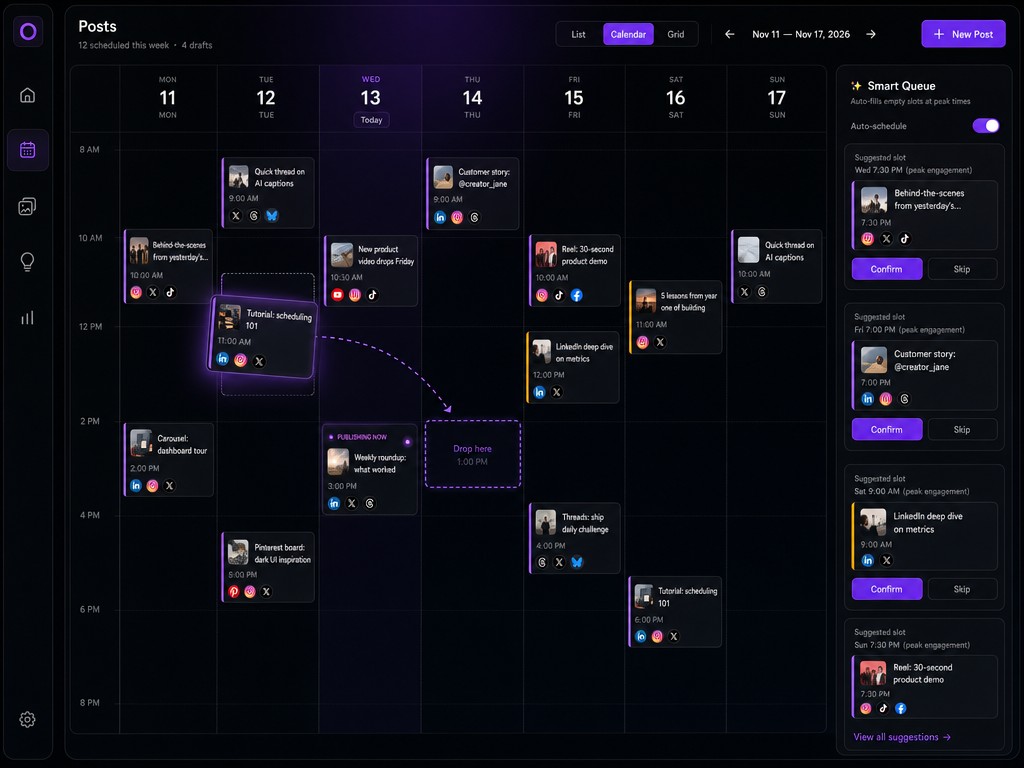Click LinkedIn icon on LinkedIn deep dive 12:00 PM post

pyautogui.click(x=539, y=392)
